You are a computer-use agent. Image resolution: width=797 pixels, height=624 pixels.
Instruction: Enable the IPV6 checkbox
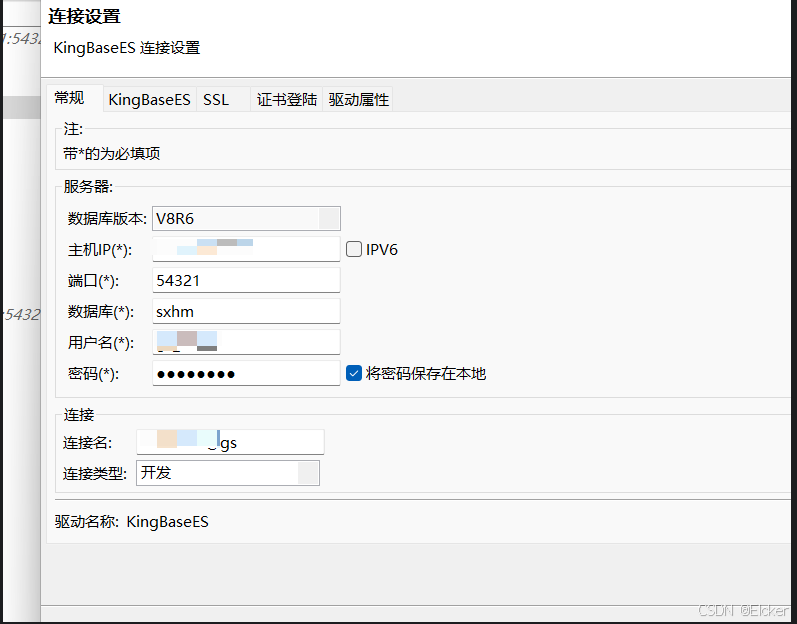(x=354, y=249)
